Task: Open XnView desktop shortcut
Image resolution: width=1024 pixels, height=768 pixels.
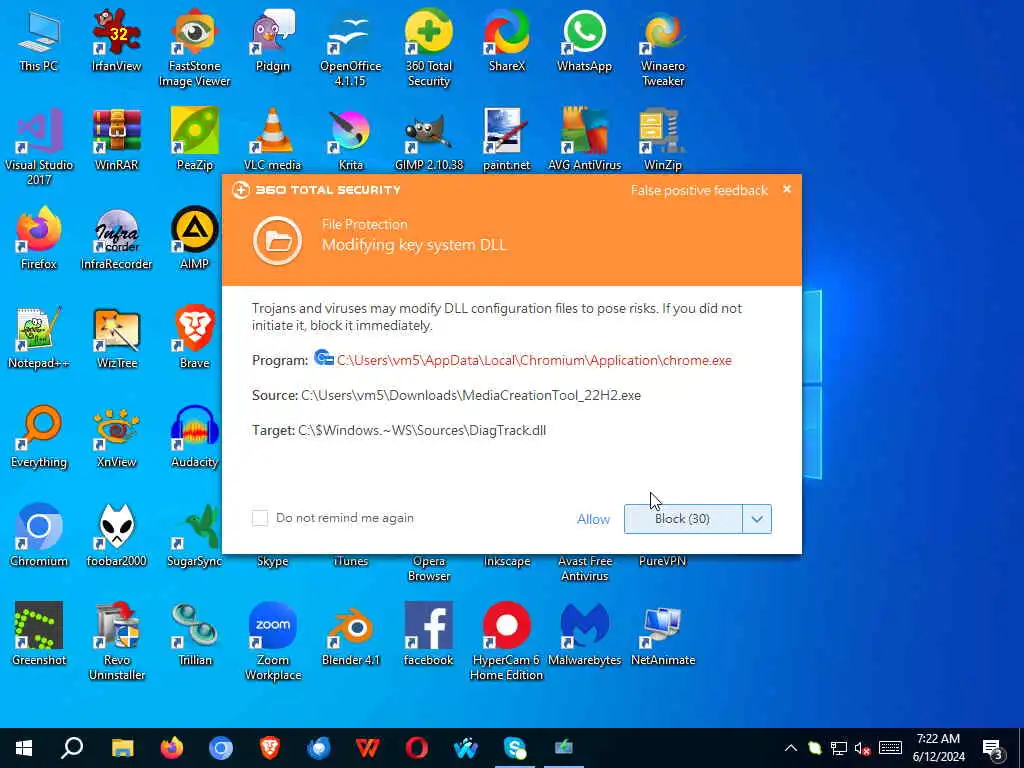Action: pyautogui.click(x=116, y=437)
